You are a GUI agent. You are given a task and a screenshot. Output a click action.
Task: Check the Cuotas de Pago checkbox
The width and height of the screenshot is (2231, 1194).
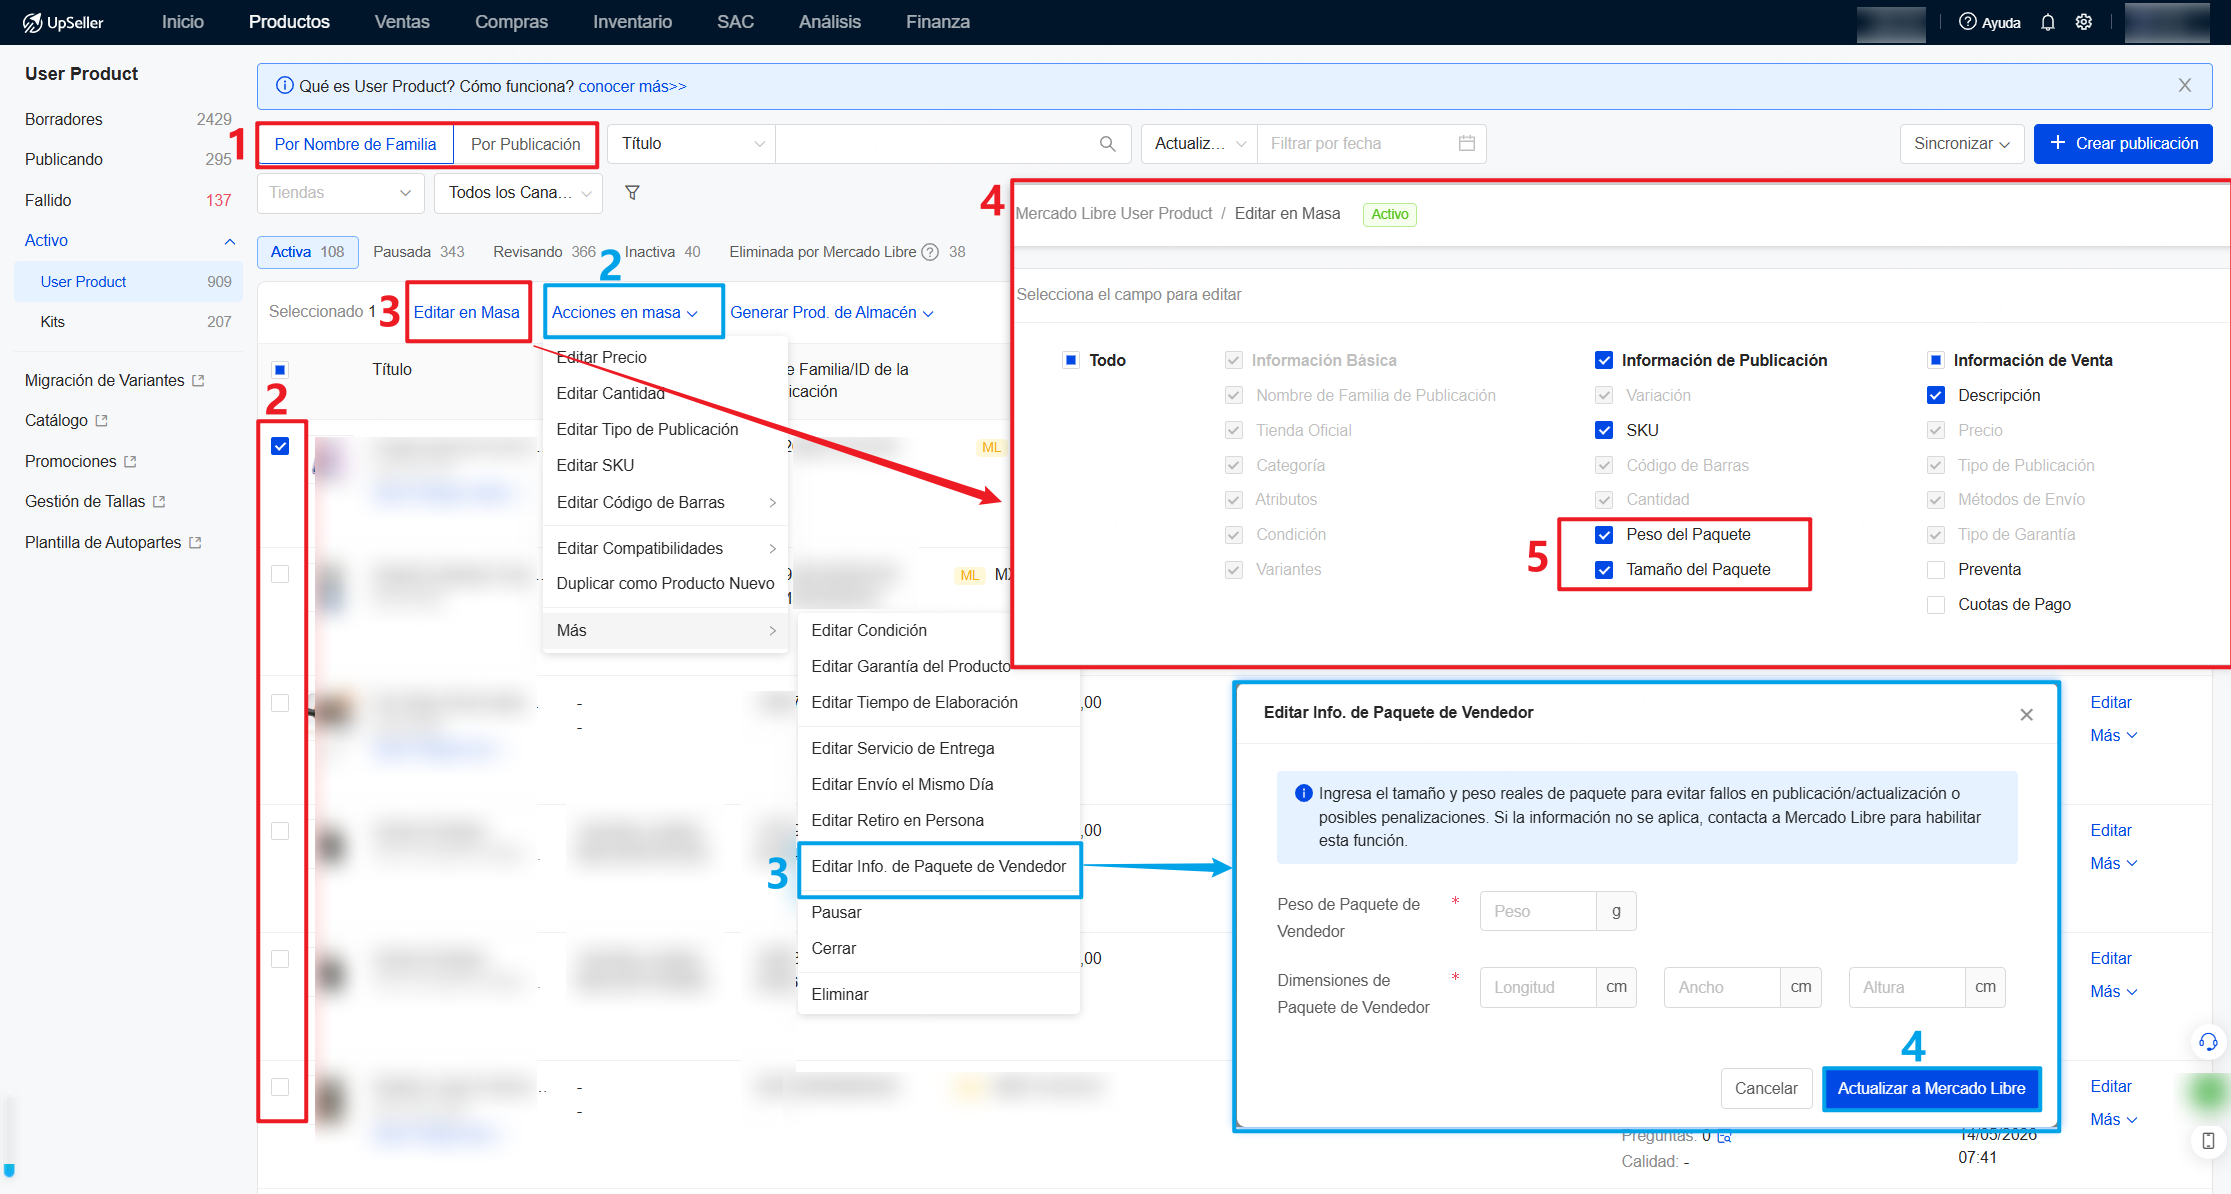(x=1936, y=605)
